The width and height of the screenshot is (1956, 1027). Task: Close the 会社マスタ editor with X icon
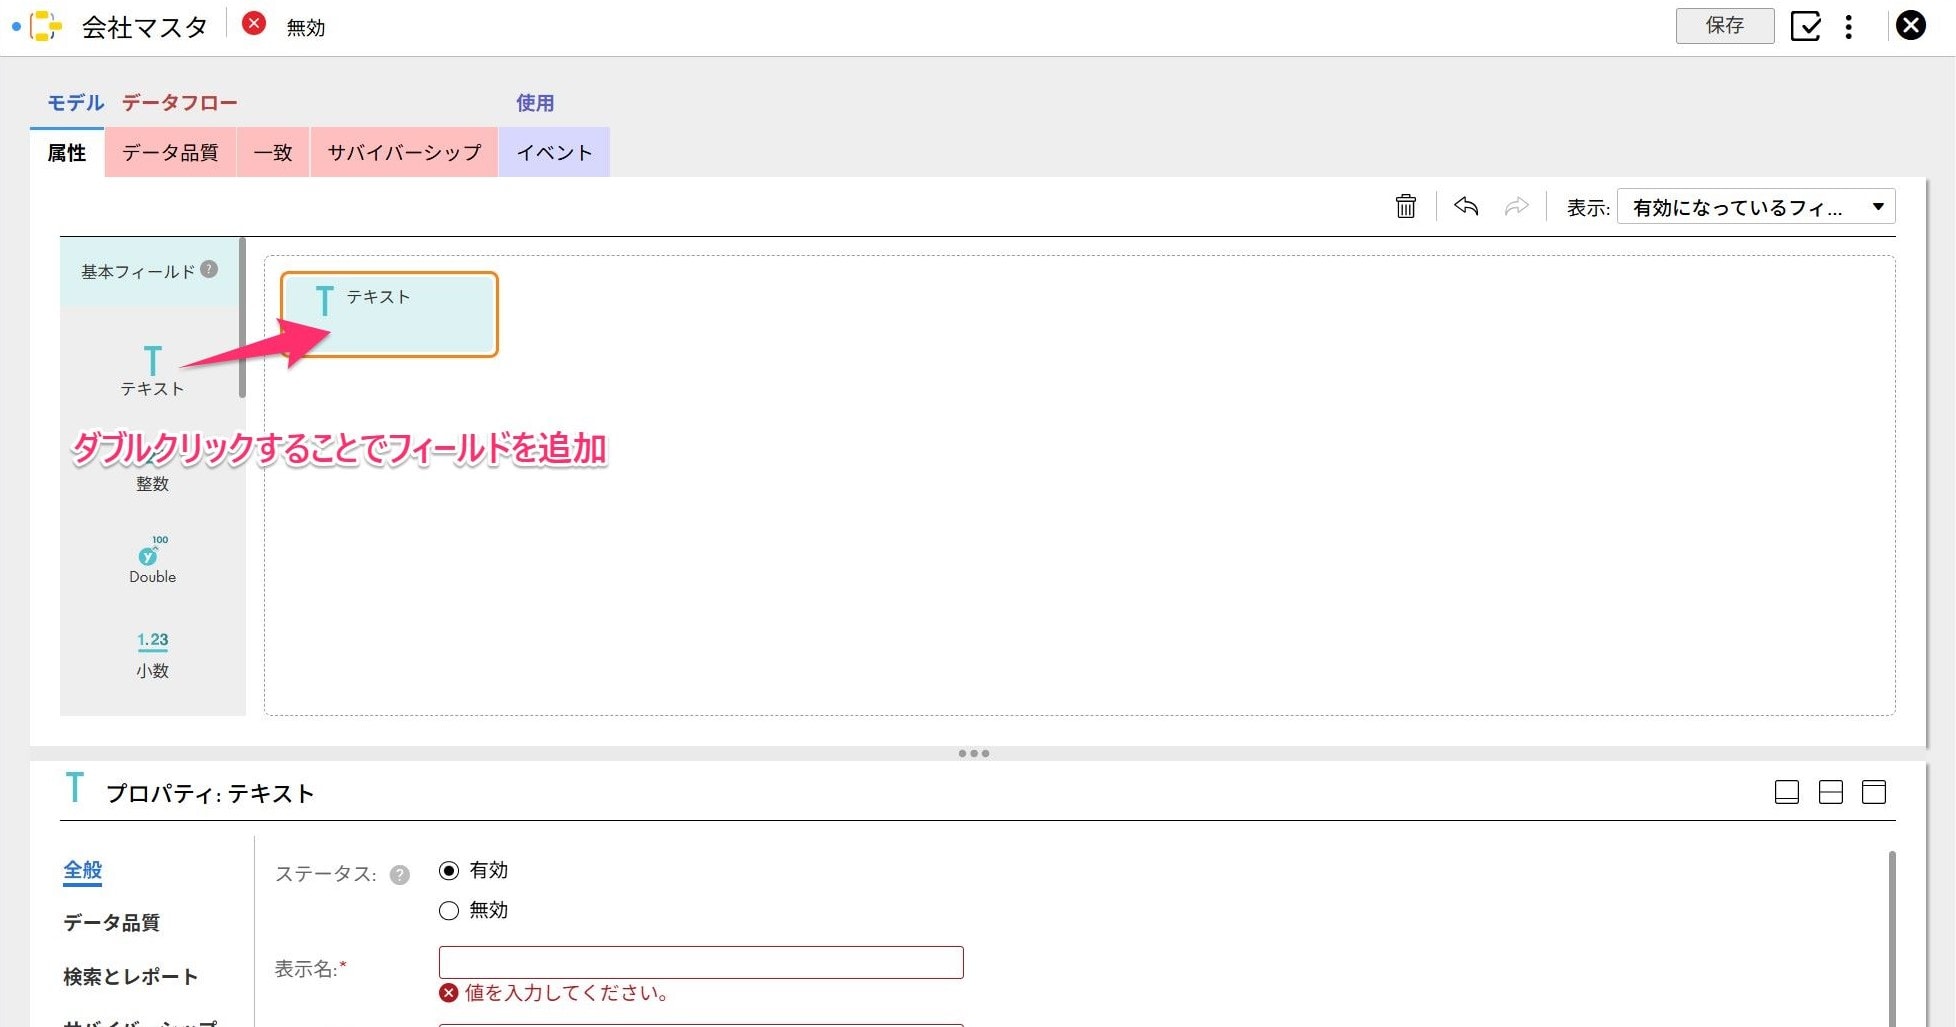1911,25
